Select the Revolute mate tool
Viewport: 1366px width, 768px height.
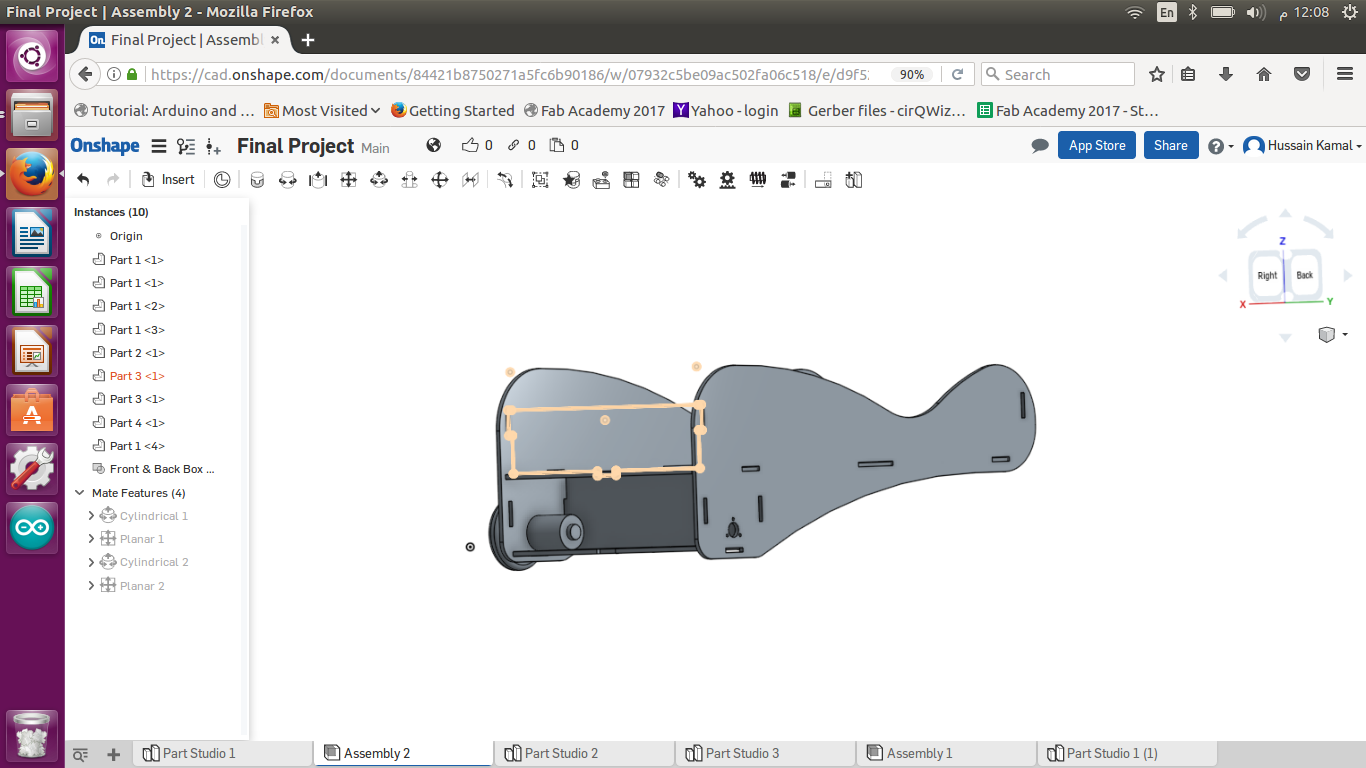288,180
